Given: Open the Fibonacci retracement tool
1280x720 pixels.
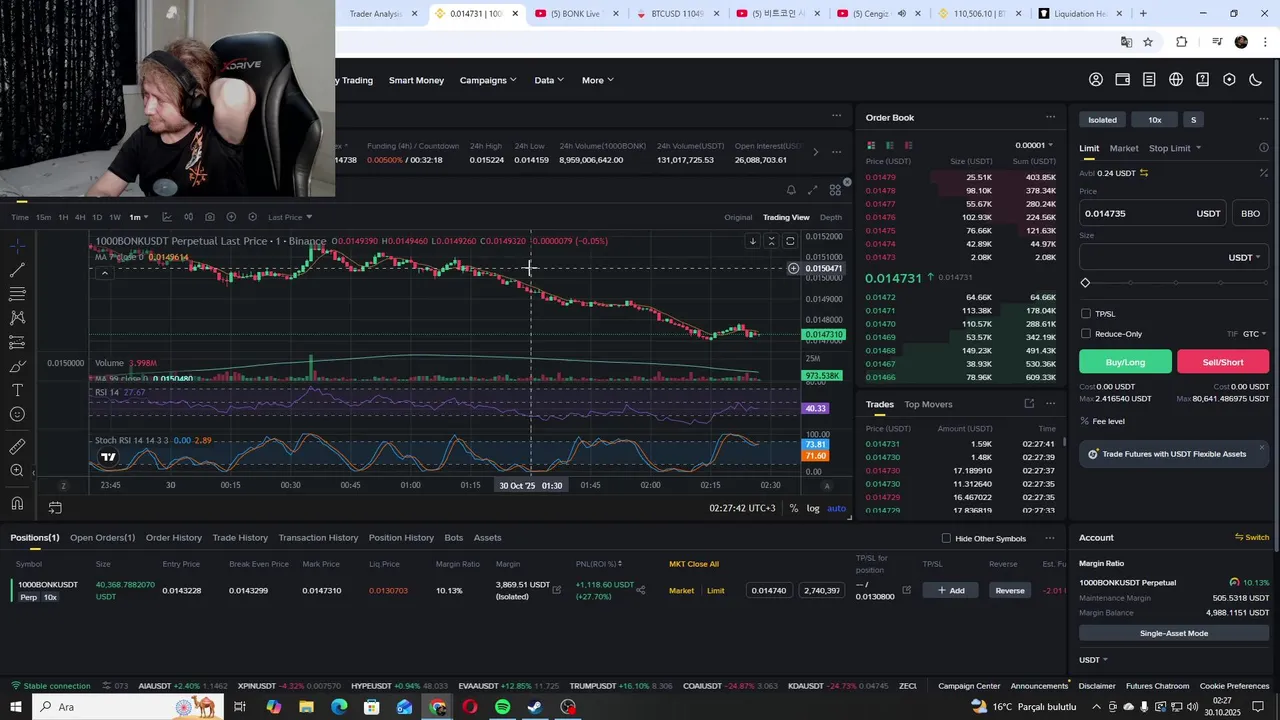Looking at the screenshot, I should (17, 294).
